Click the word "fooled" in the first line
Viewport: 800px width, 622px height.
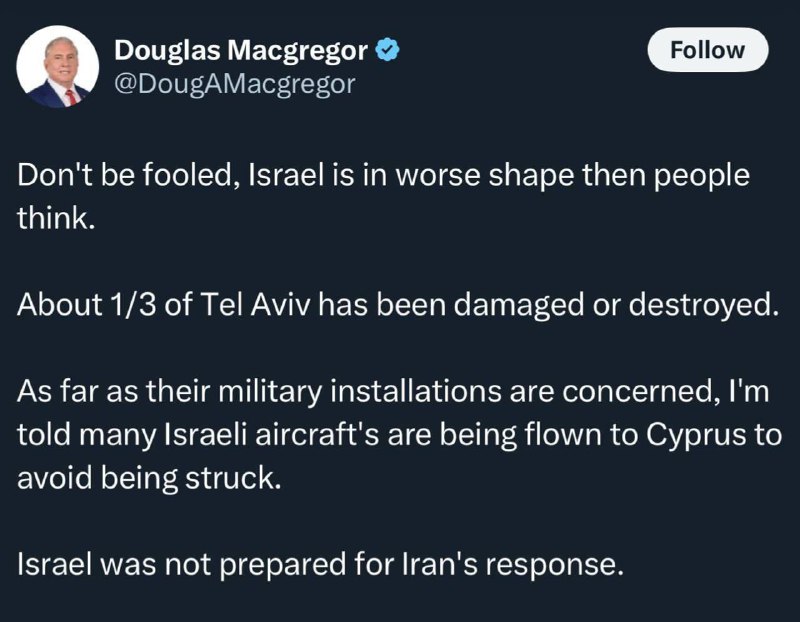click(x=187, y=175)
